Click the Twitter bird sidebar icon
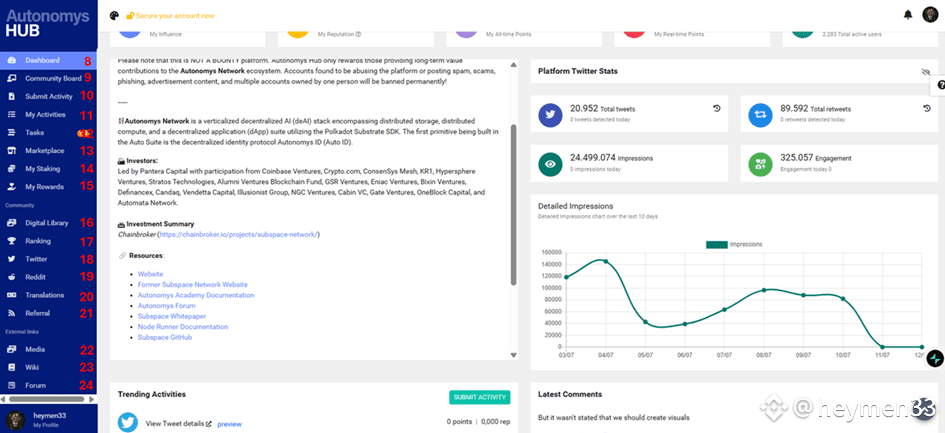This screenshot has height=433, width=945. click(x=11, y=259)
